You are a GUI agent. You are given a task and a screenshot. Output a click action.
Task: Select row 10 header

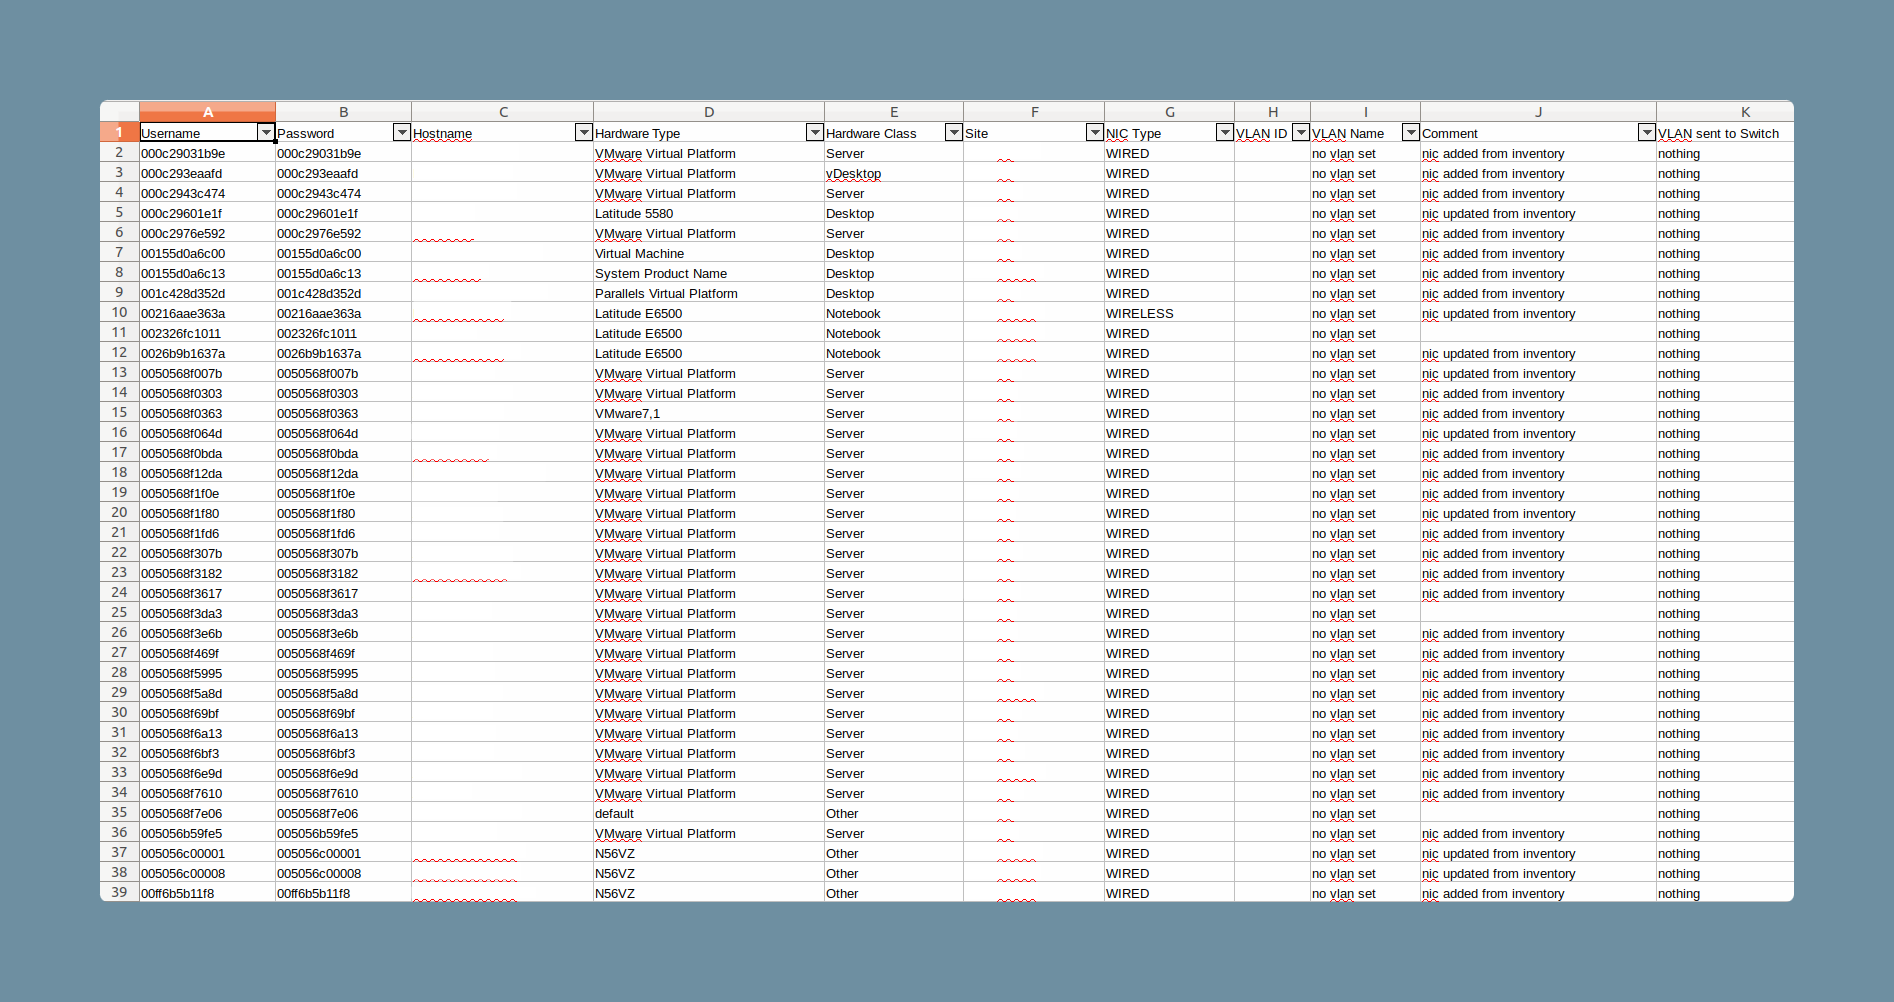pyautogui.click(x=119, y=313)
